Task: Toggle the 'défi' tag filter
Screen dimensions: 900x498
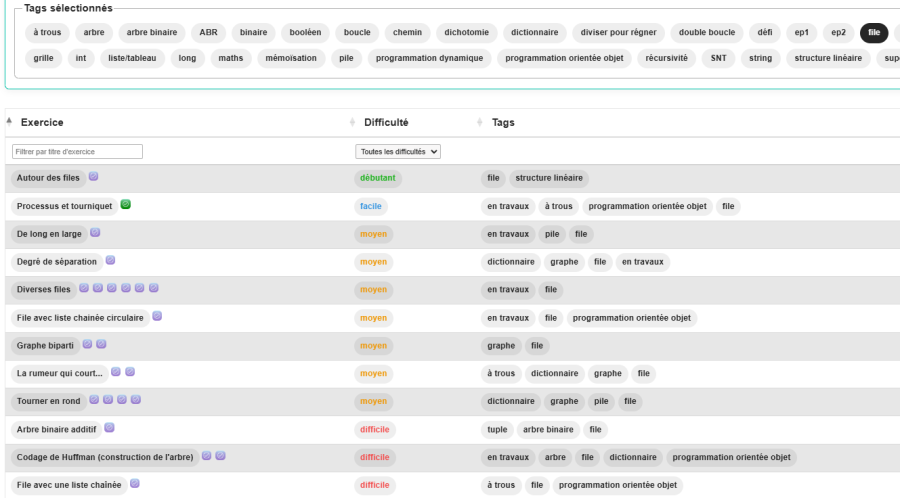Action: pos(765,33)
